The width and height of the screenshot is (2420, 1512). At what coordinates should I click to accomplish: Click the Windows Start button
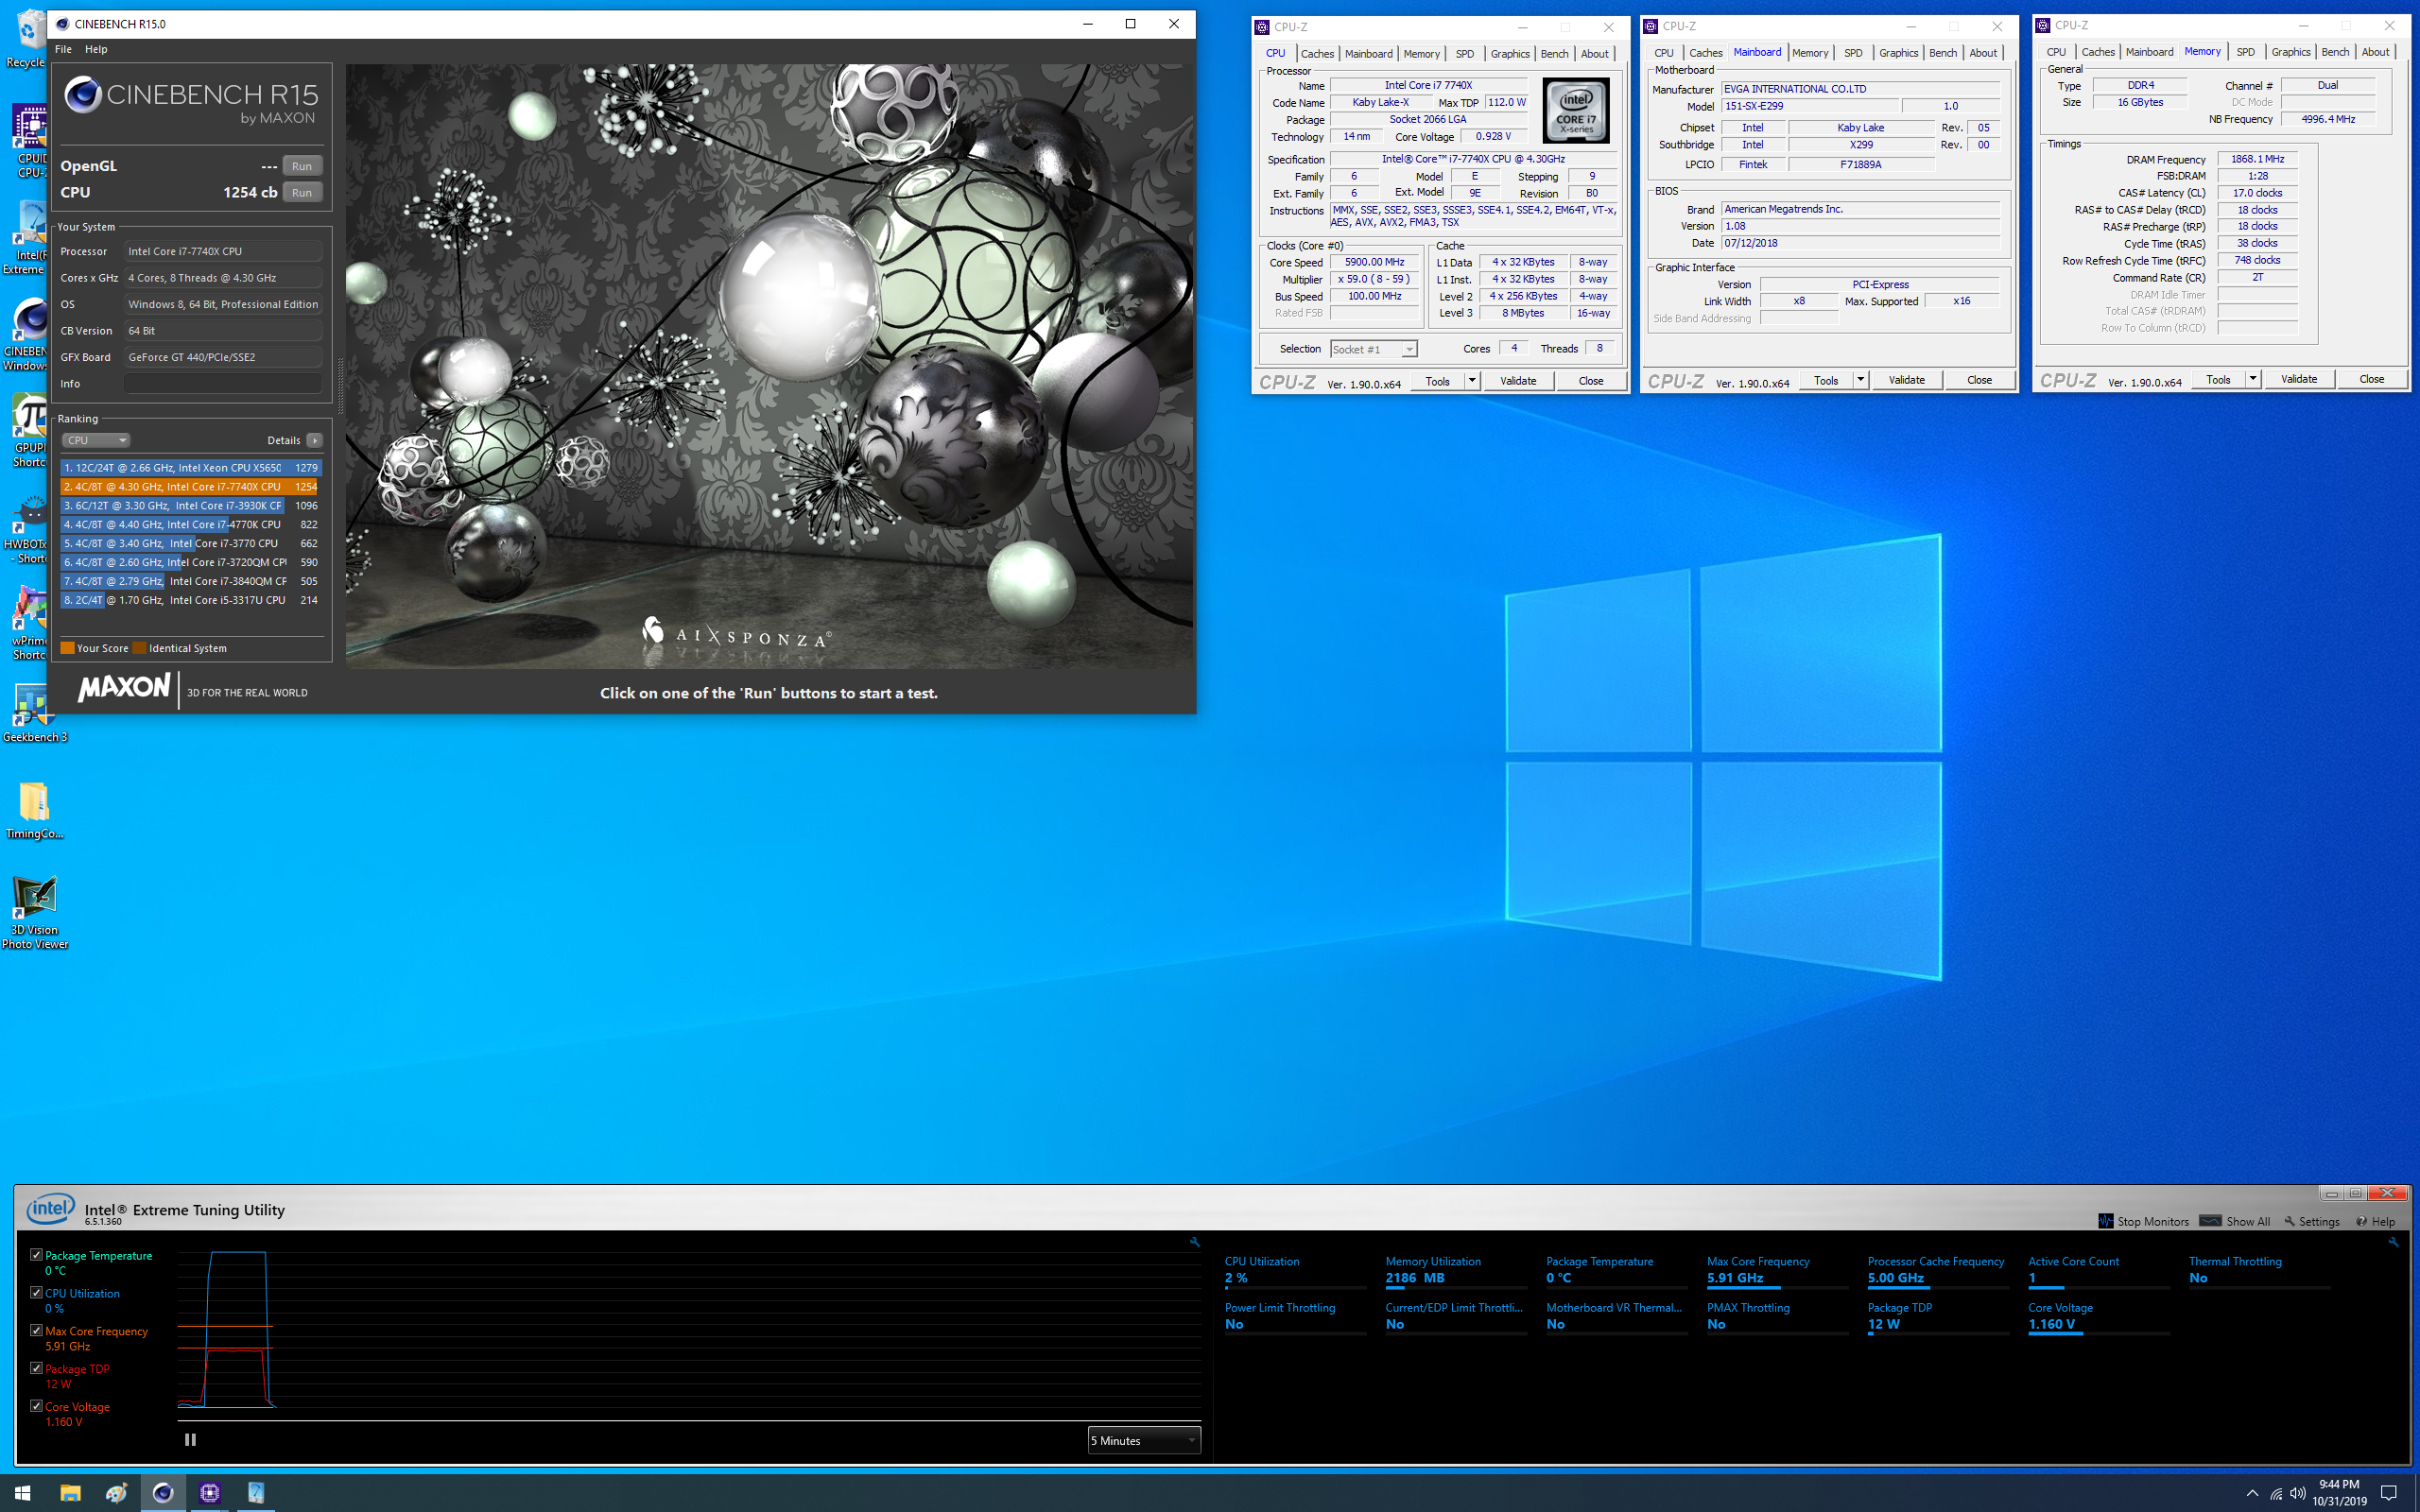pos(22,1493)
